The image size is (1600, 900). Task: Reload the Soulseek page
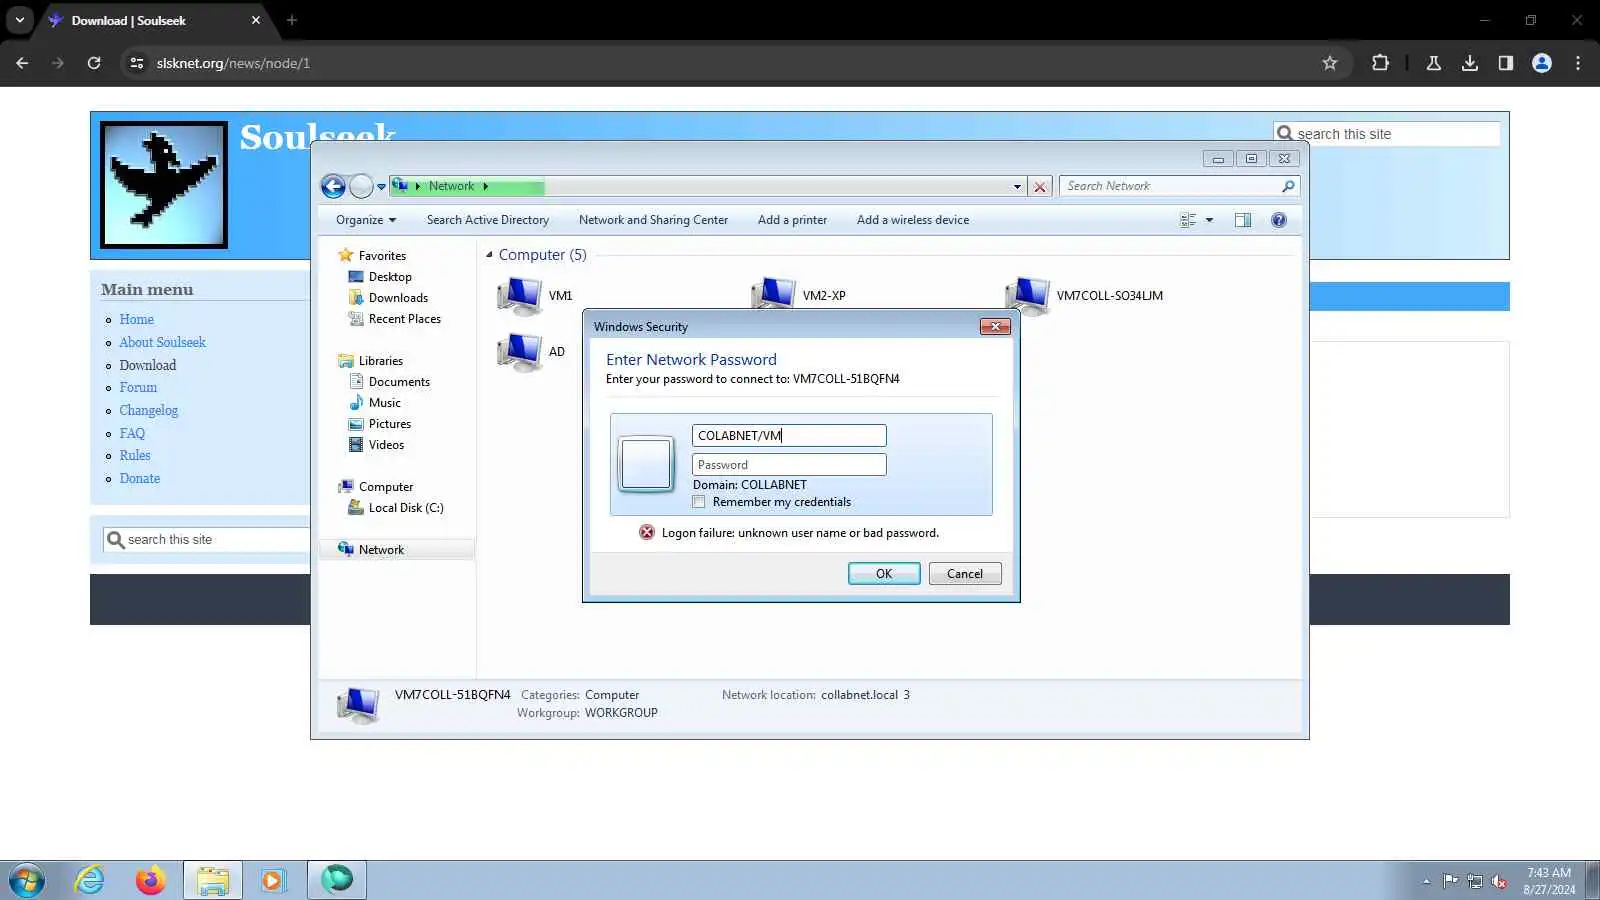[94, 63]
